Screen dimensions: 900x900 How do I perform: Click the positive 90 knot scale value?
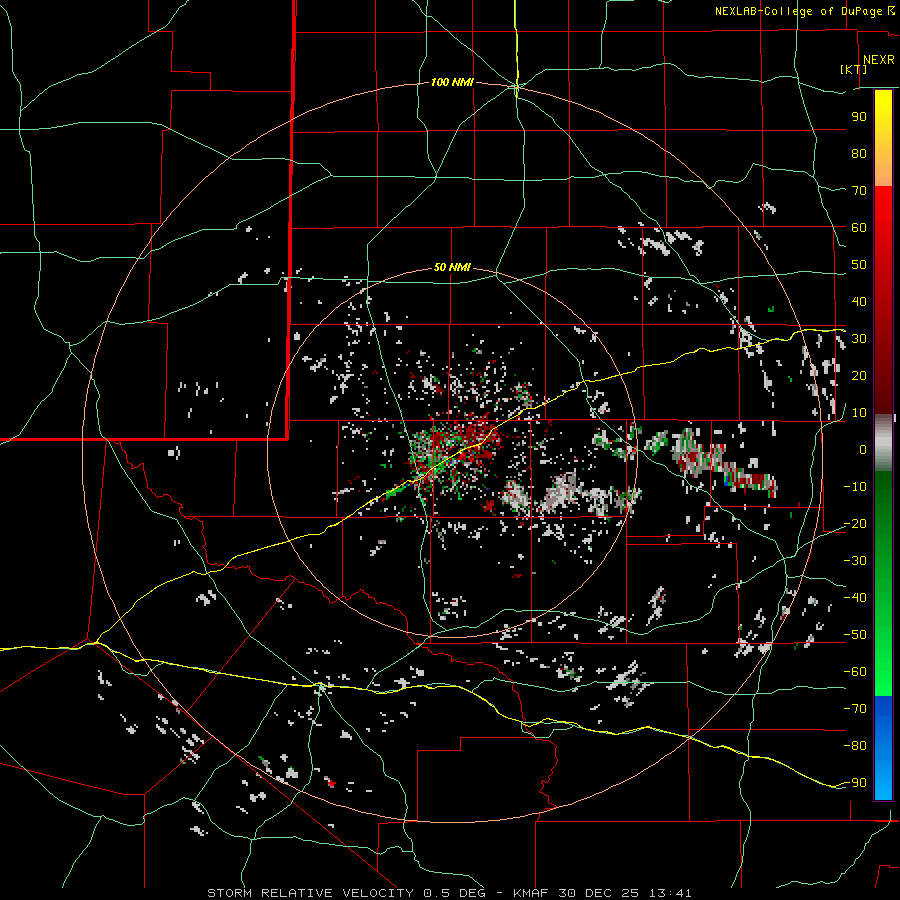[859, 117]
